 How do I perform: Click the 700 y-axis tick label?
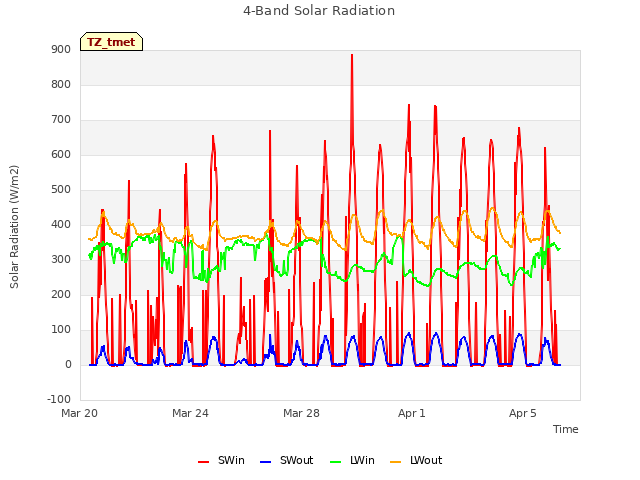(x=61, y=120)
